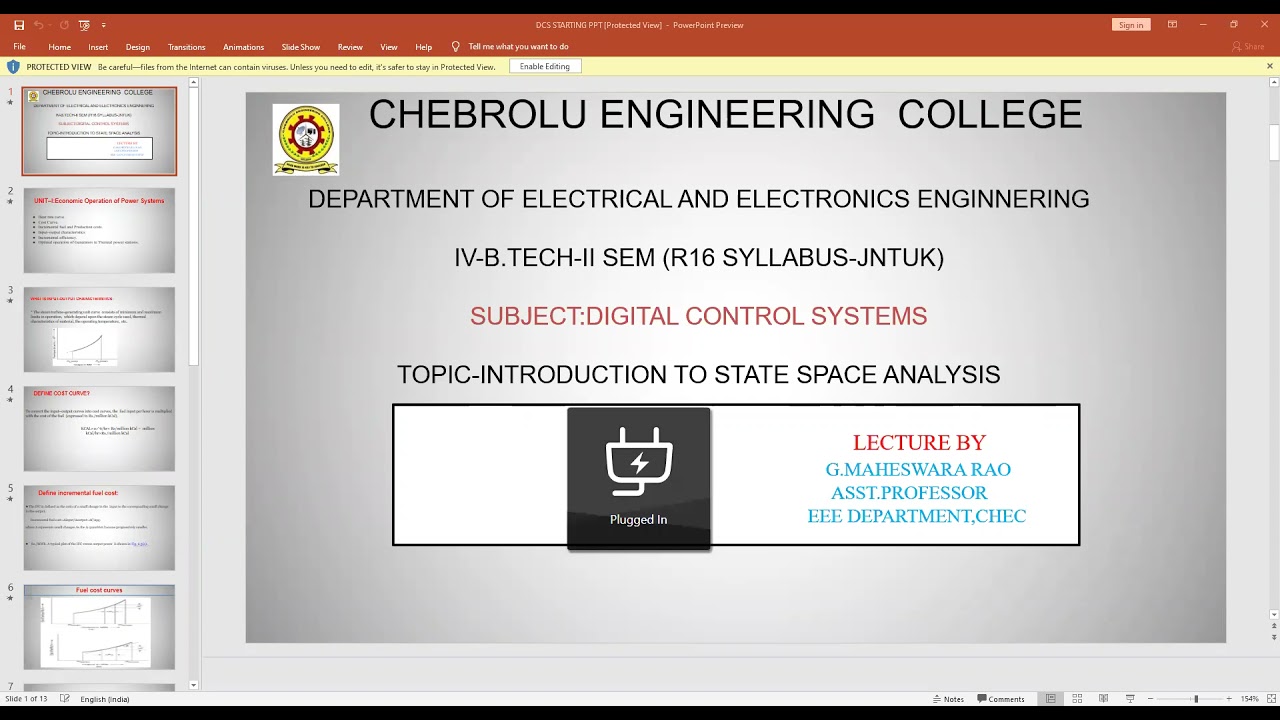Toggle the Notes pane
Image resolution: width=1280 pixels, height=720 pixels.
point(948,699)
